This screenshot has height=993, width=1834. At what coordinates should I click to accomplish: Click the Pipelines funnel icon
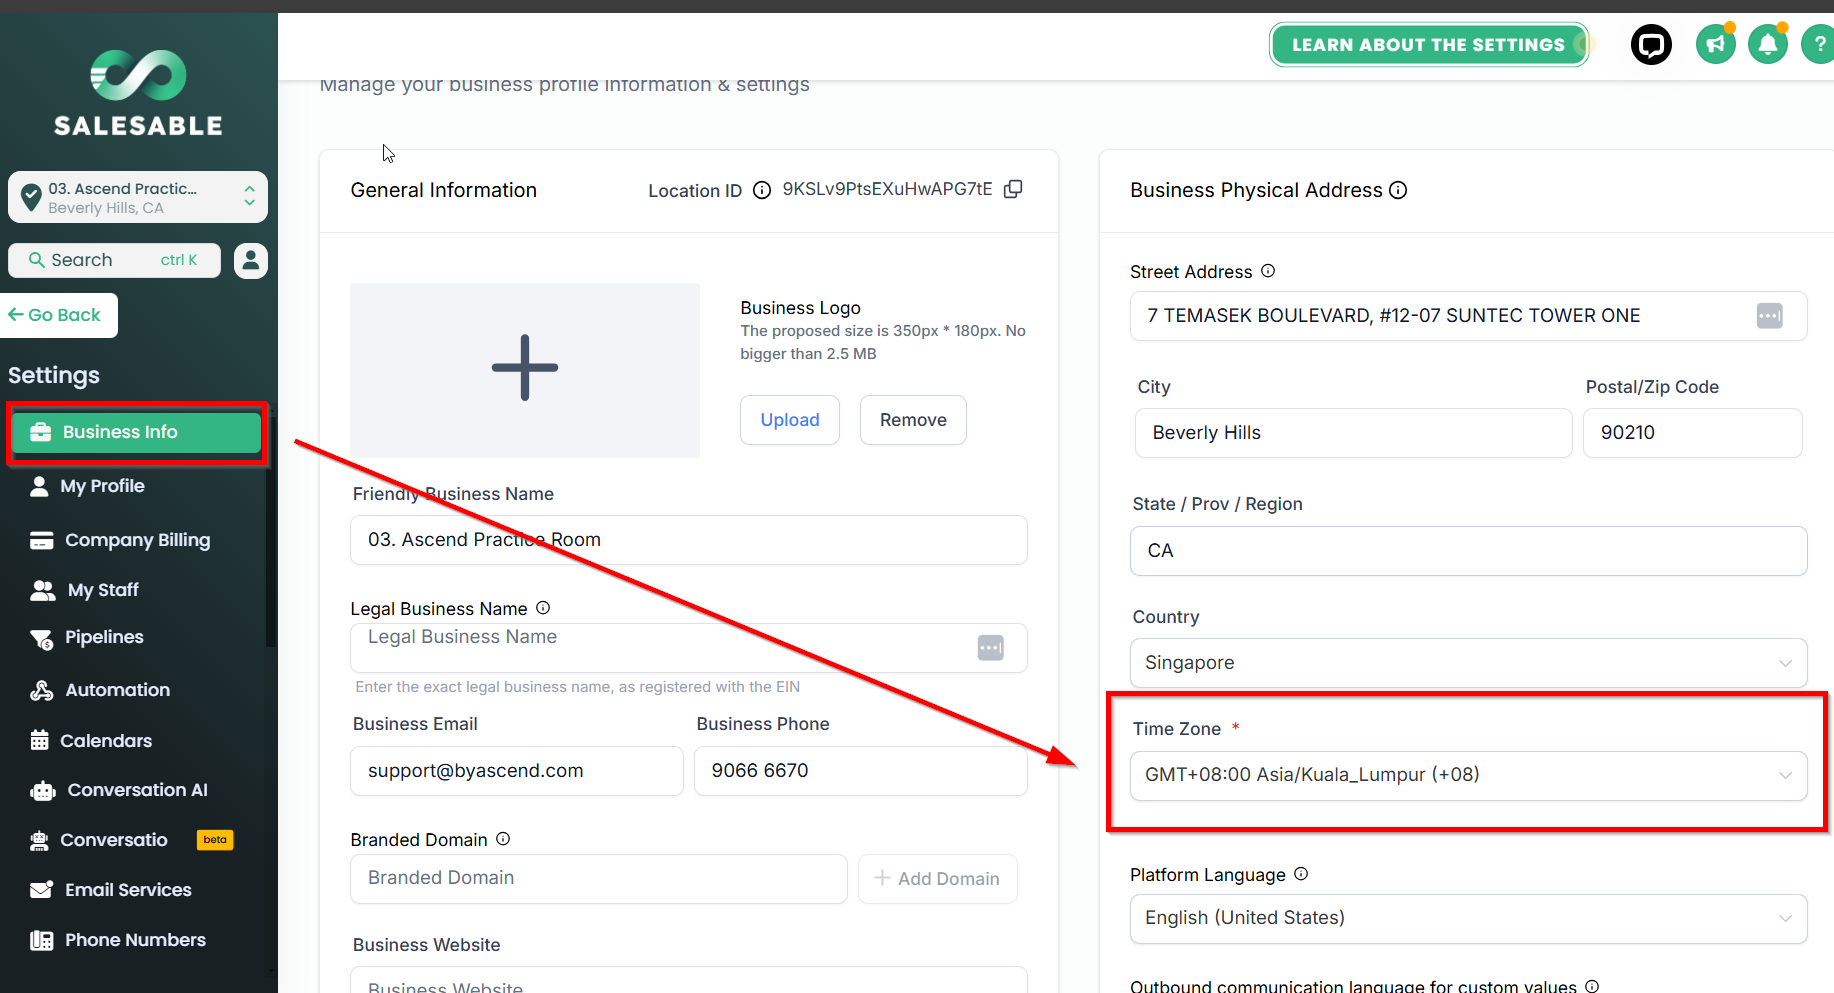pyautogui.click(x=42, y=639)
